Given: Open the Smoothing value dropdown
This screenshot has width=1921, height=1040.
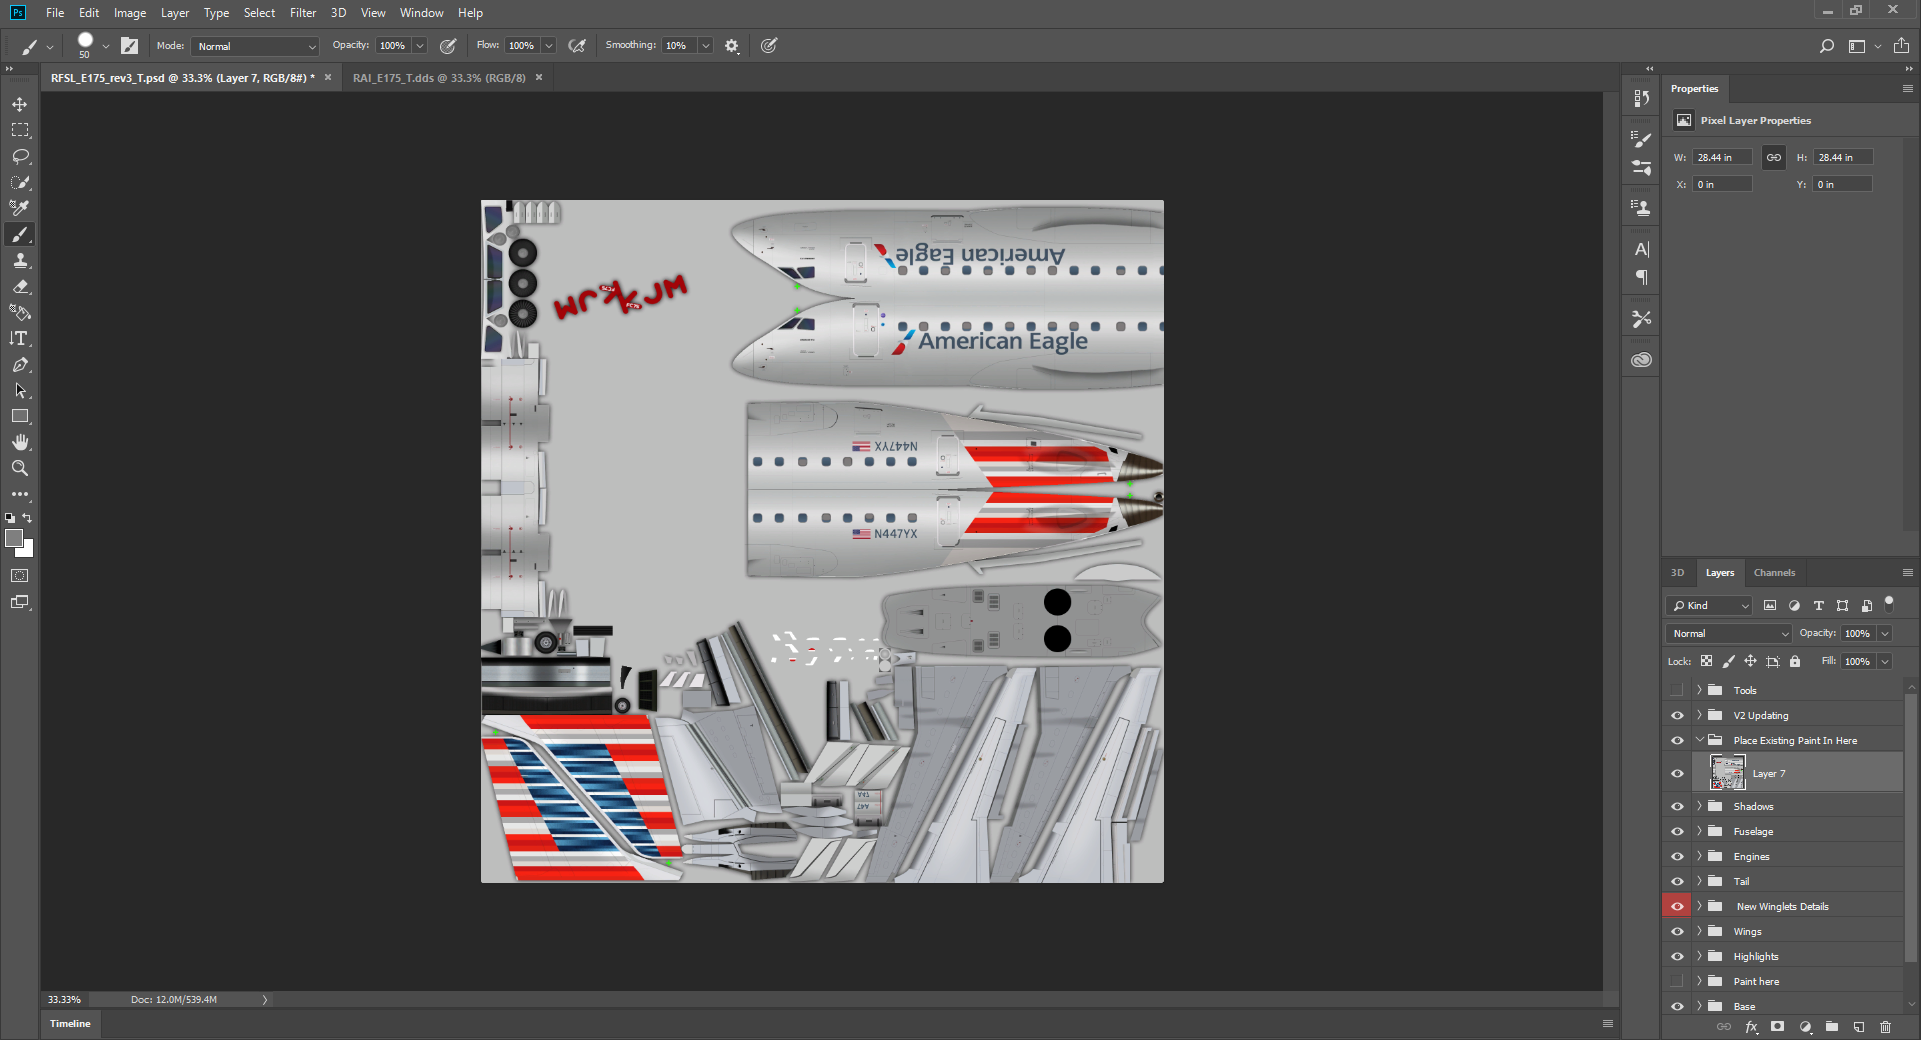Looking at the screenshot, I should click(x=706, y=46).
